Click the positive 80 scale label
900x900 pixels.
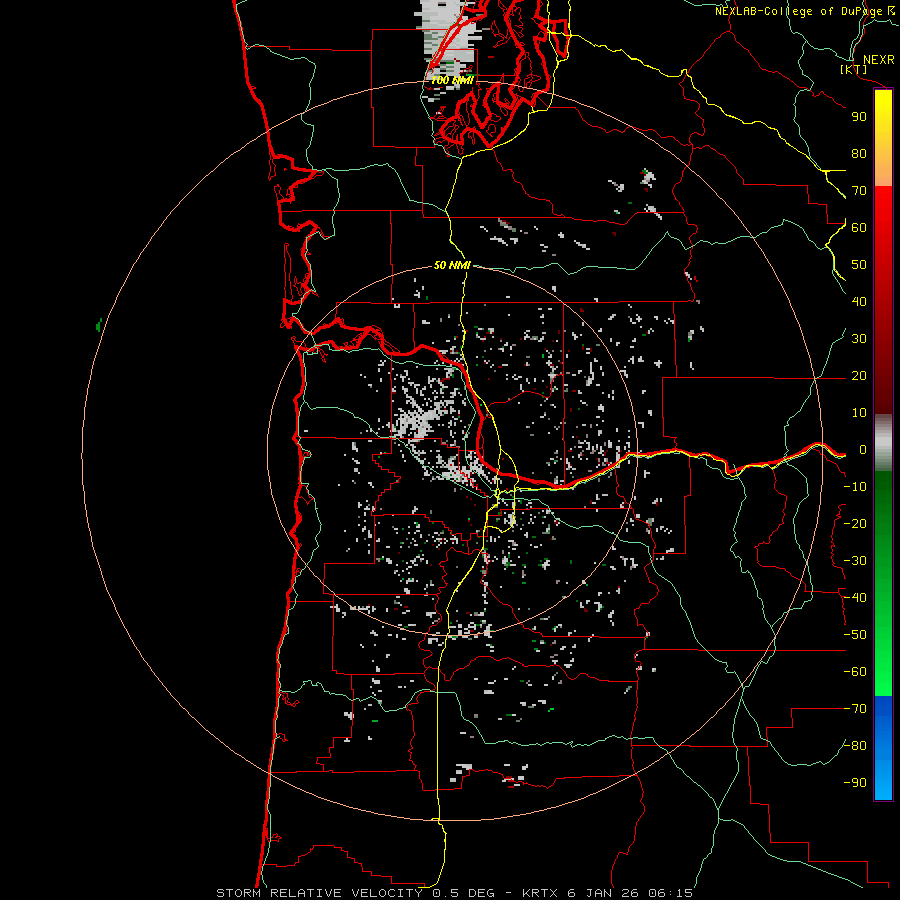click(x=859, y=153)
